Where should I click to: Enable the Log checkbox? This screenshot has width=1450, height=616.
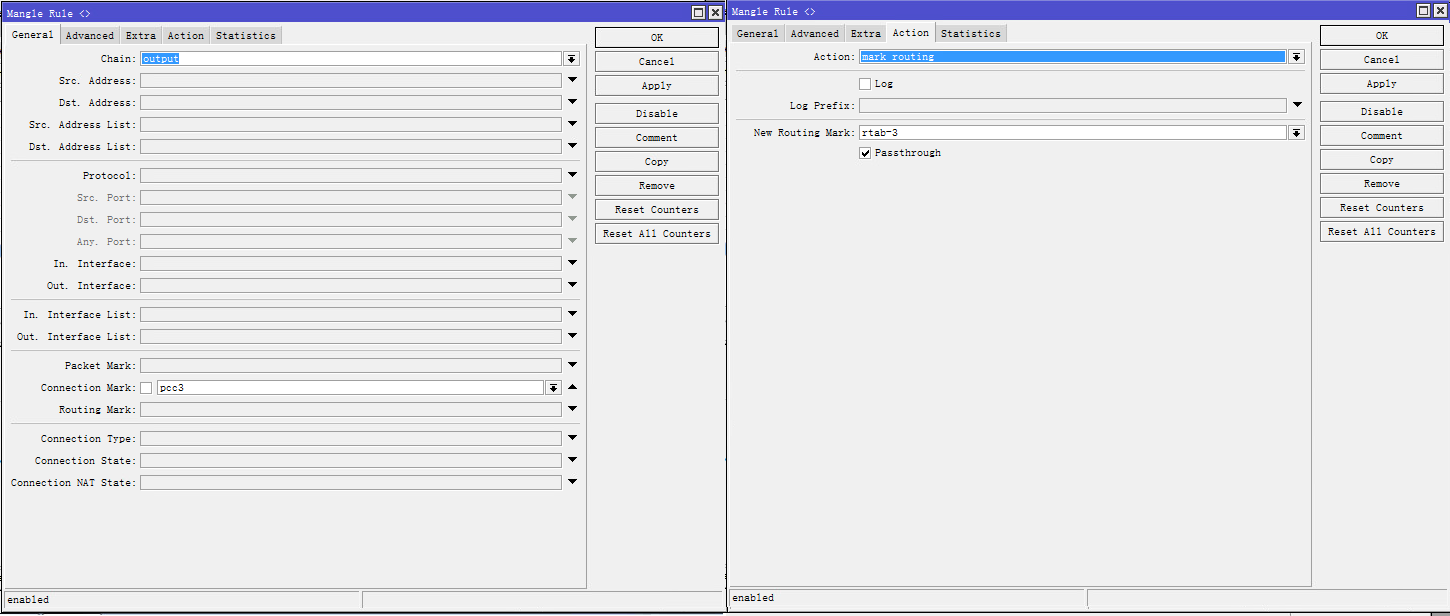pyautogui.click(x=865, y=84)
